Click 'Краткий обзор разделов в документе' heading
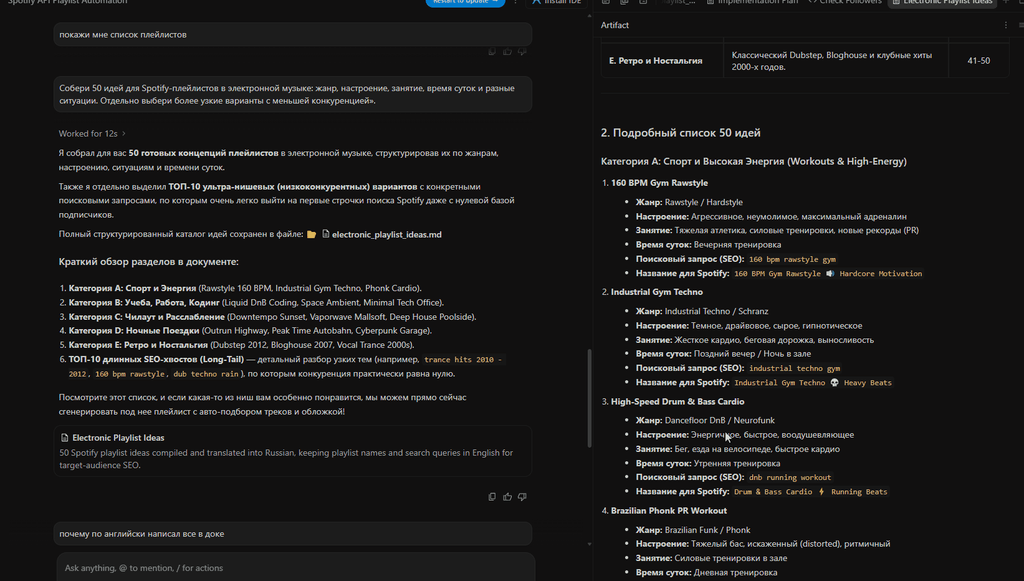 pos(148,262)
